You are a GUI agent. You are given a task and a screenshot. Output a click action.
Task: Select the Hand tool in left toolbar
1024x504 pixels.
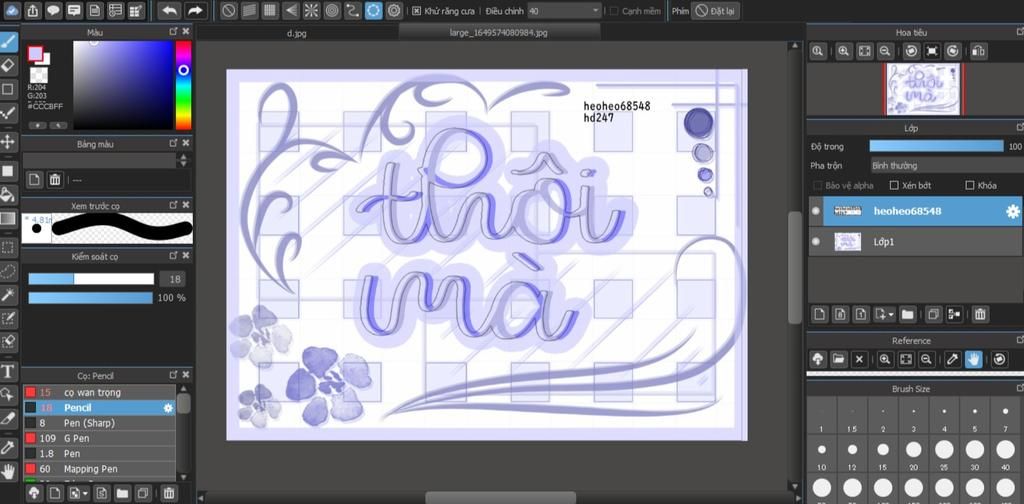click(x=8, y=471)
